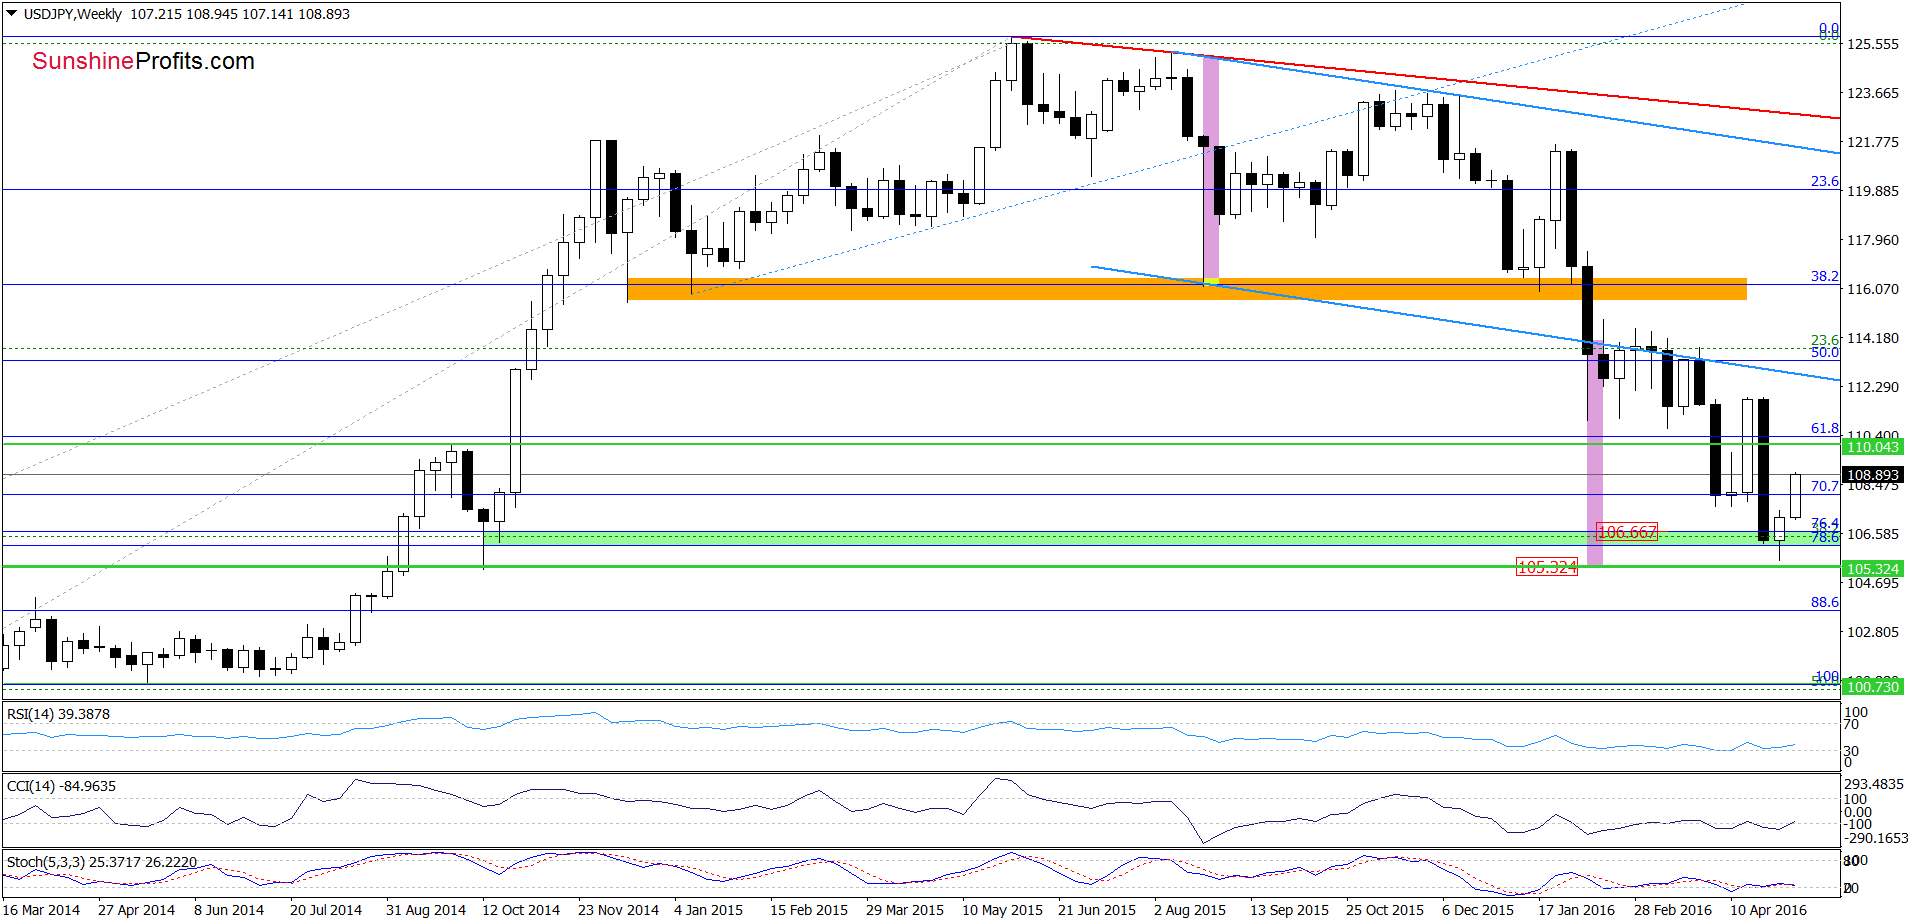Open the chart menu triangle beside USDJPY,Weekly
The height and width of the screenshot is (924, 1908).
tap(12, 14)
